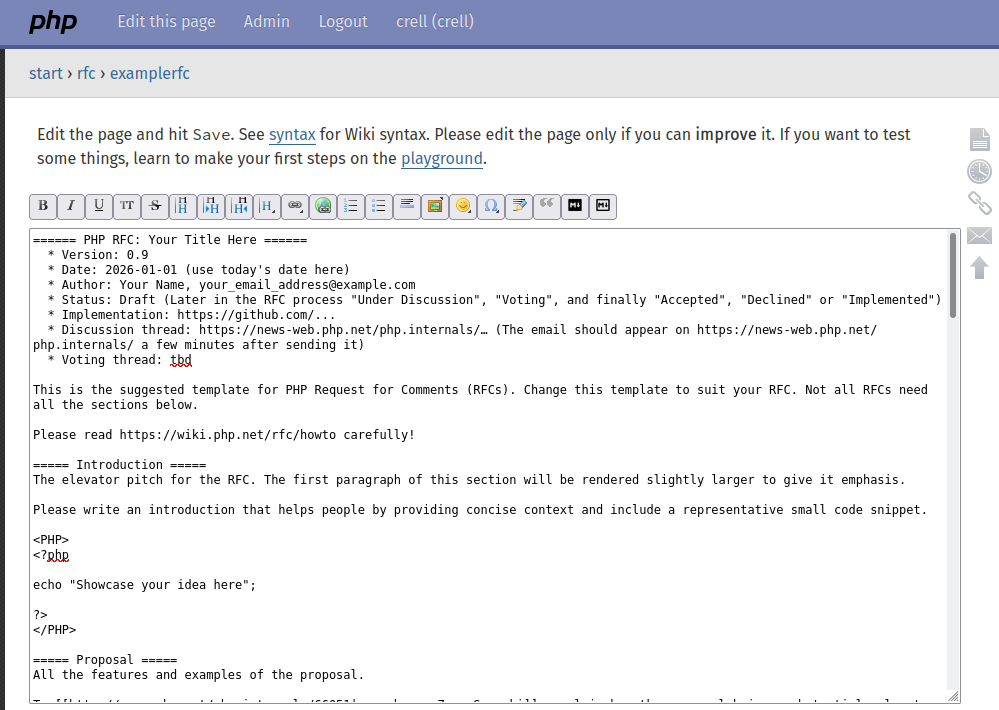Click the envelope subscribe icon
Image resolution: width=999 pixels, height=710 pixels.
point(979,236)
